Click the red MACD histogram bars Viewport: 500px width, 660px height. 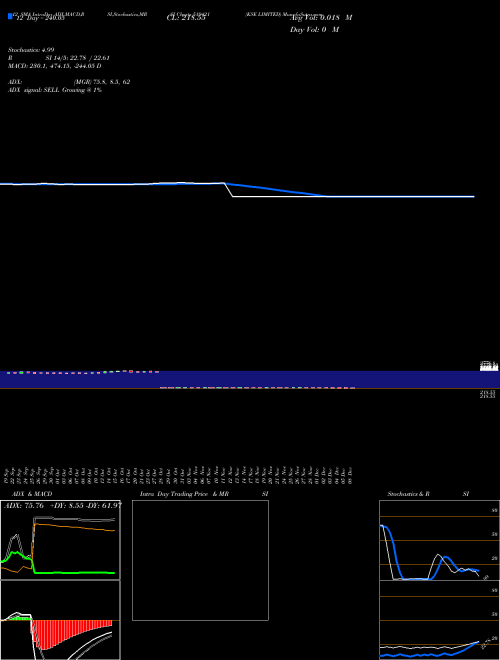tap(72, 633)
